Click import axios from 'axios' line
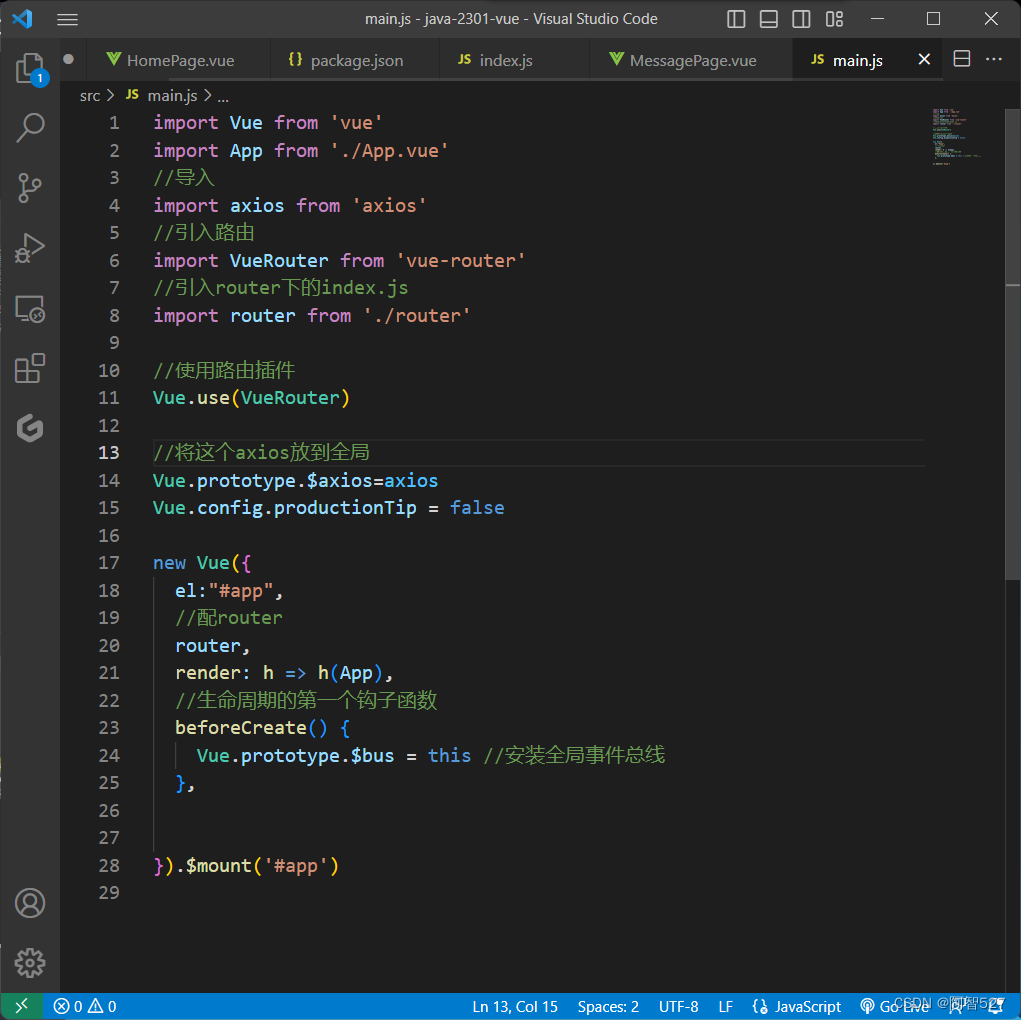1021x1020 pixels. 290,206
